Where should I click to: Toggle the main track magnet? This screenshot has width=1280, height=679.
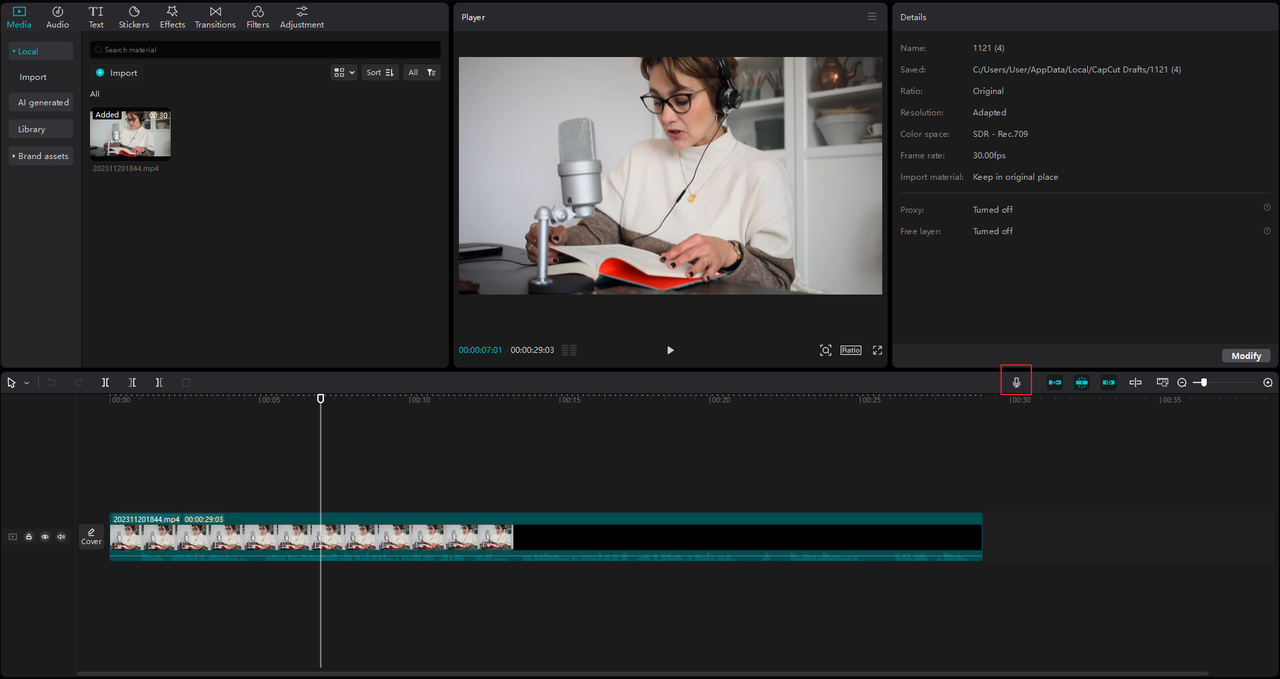(x=1055, y=383)
